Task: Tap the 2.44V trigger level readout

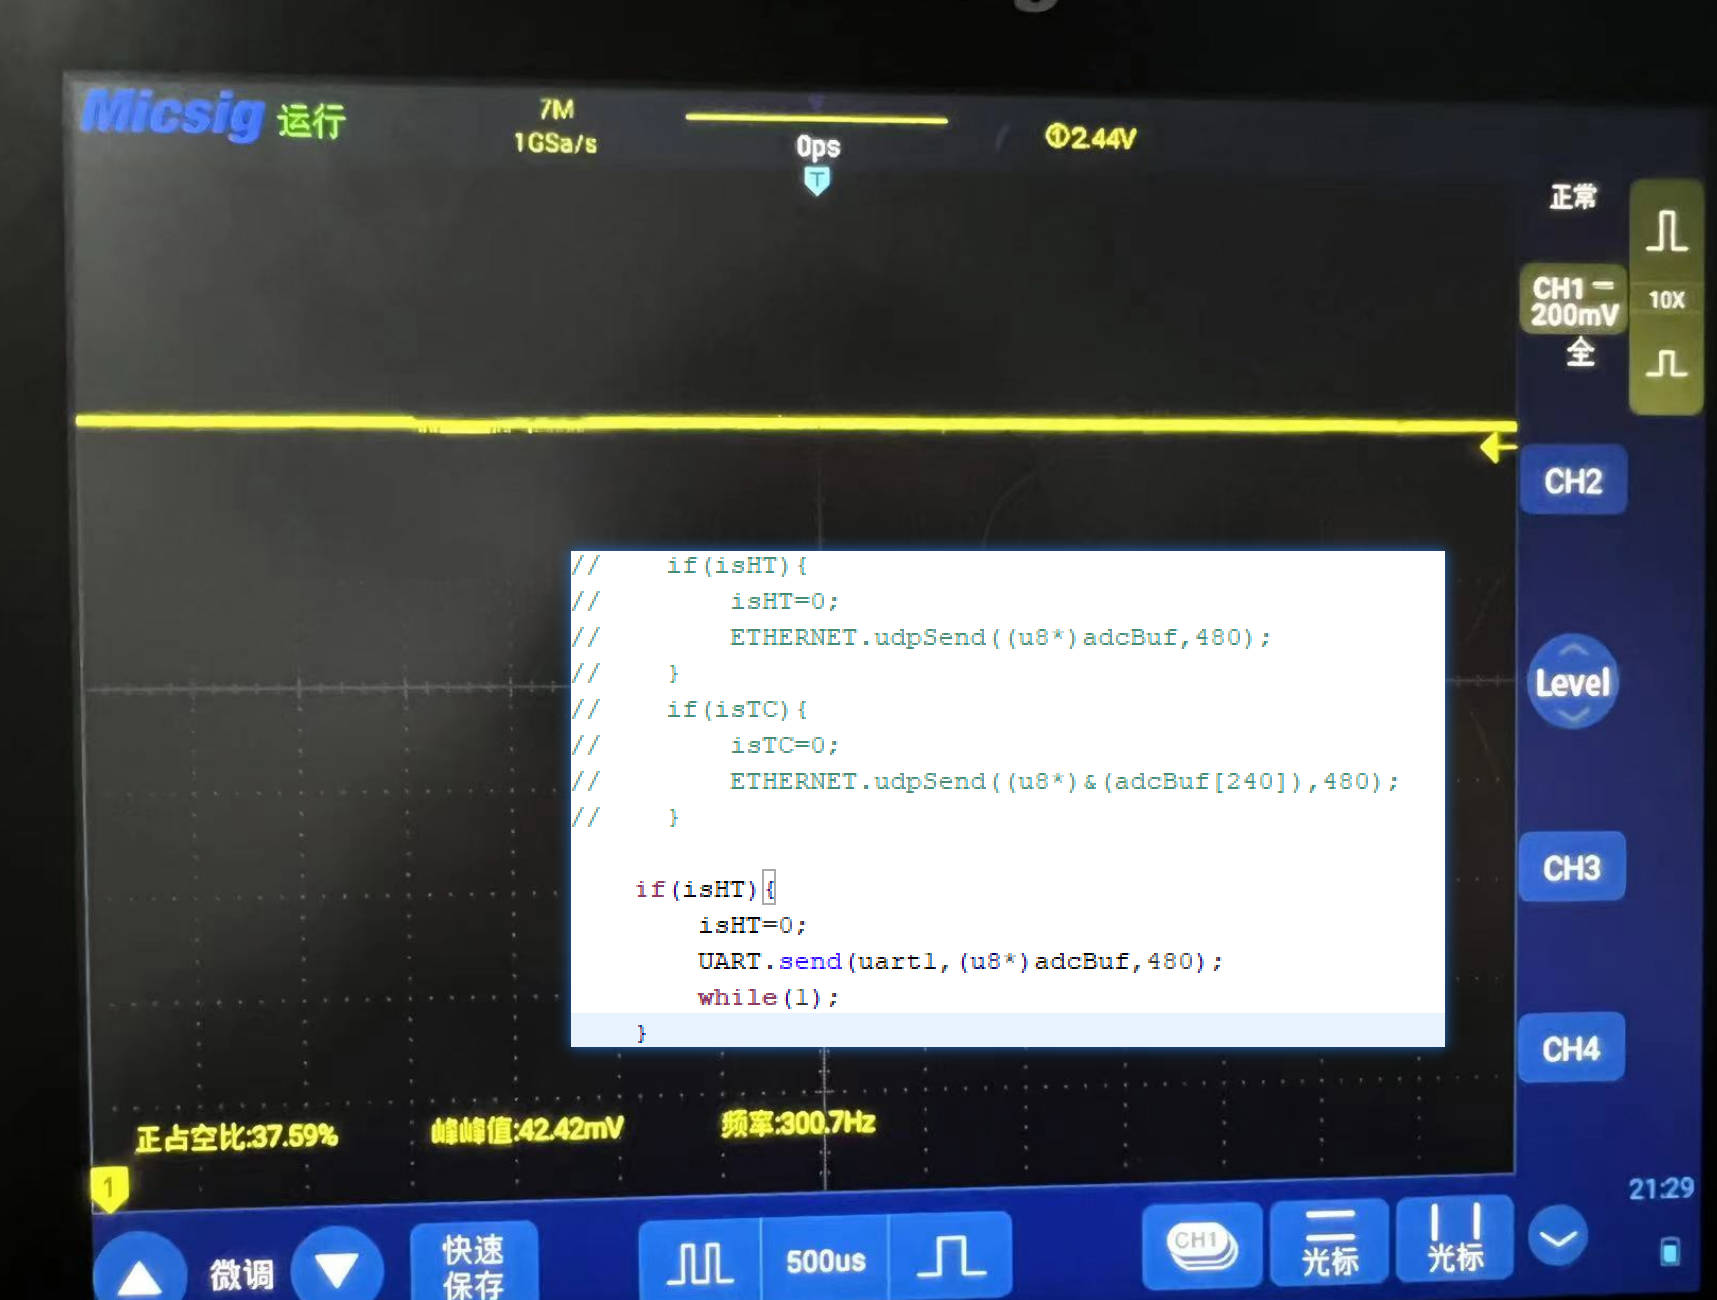Action: coord(1091,137)
